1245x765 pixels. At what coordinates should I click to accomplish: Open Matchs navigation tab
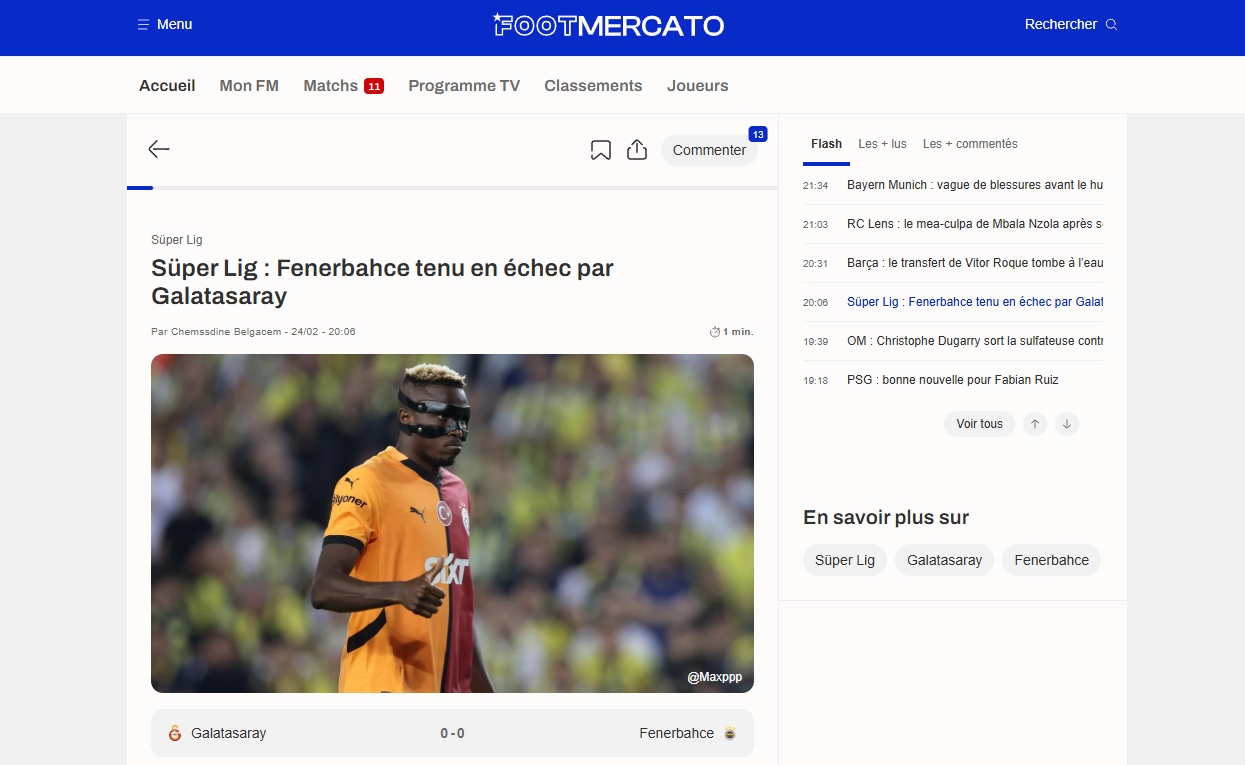[331, 86]
